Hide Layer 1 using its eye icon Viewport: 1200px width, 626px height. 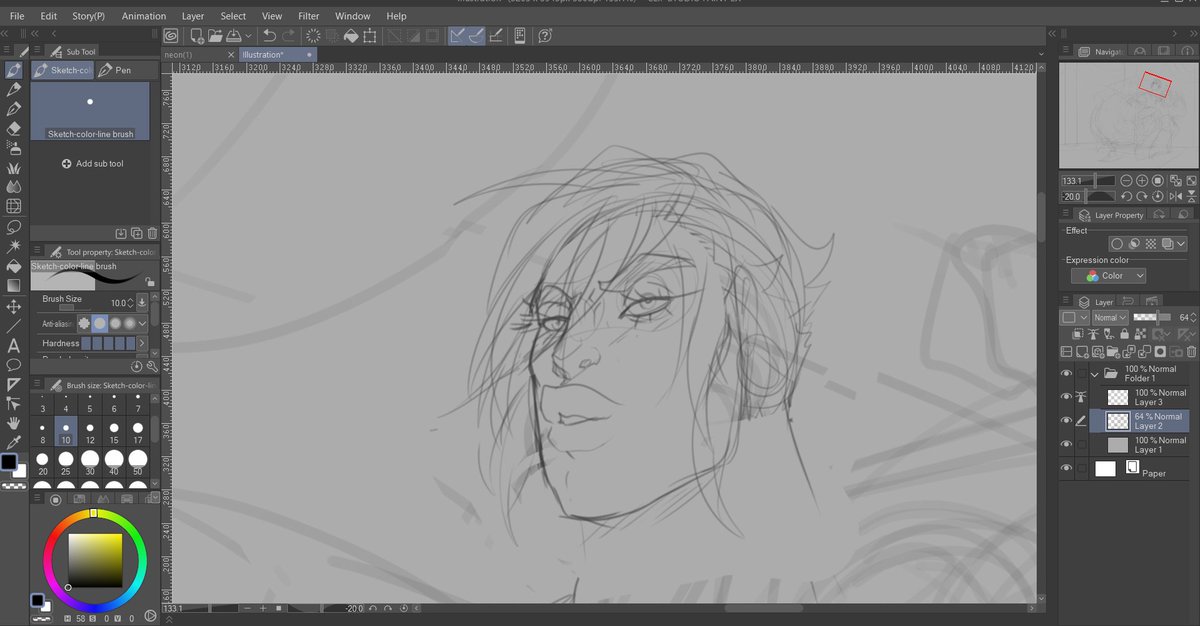tap(1066, 445)
